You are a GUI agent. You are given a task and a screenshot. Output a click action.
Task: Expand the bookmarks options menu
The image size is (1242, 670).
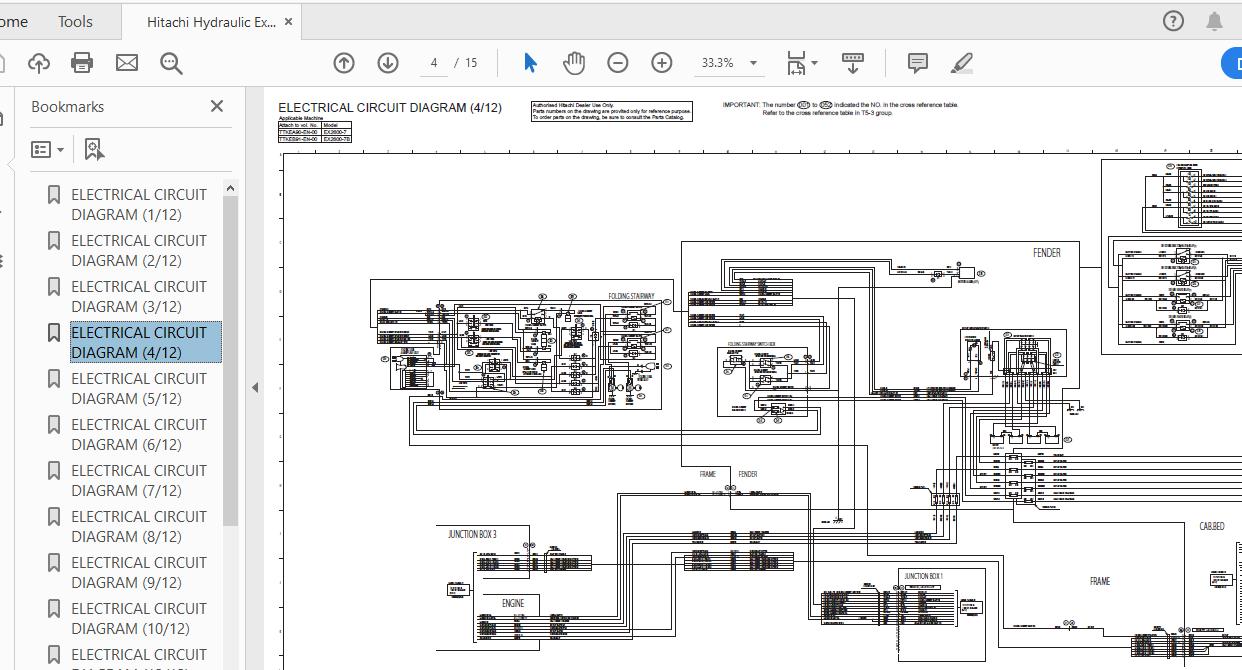click(47, 150)
